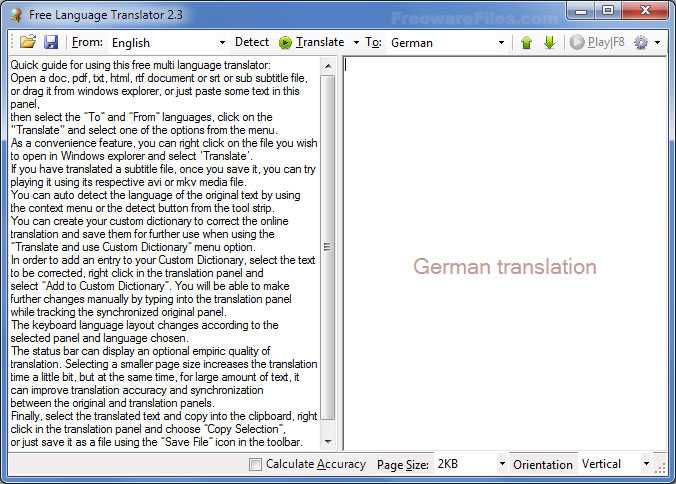Image resolution: width=676 pixels, height=484 pixels.
Task: Click inside the German translation panel
Action: point(505,267)
